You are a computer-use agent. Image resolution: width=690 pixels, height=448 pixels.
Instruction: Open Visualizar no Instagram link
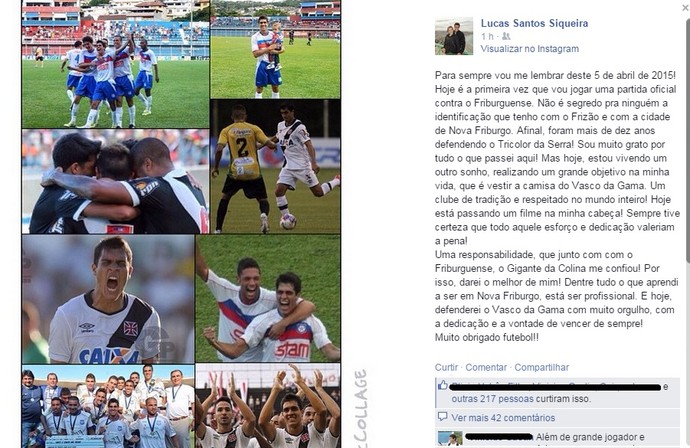[x=529, y=49]
